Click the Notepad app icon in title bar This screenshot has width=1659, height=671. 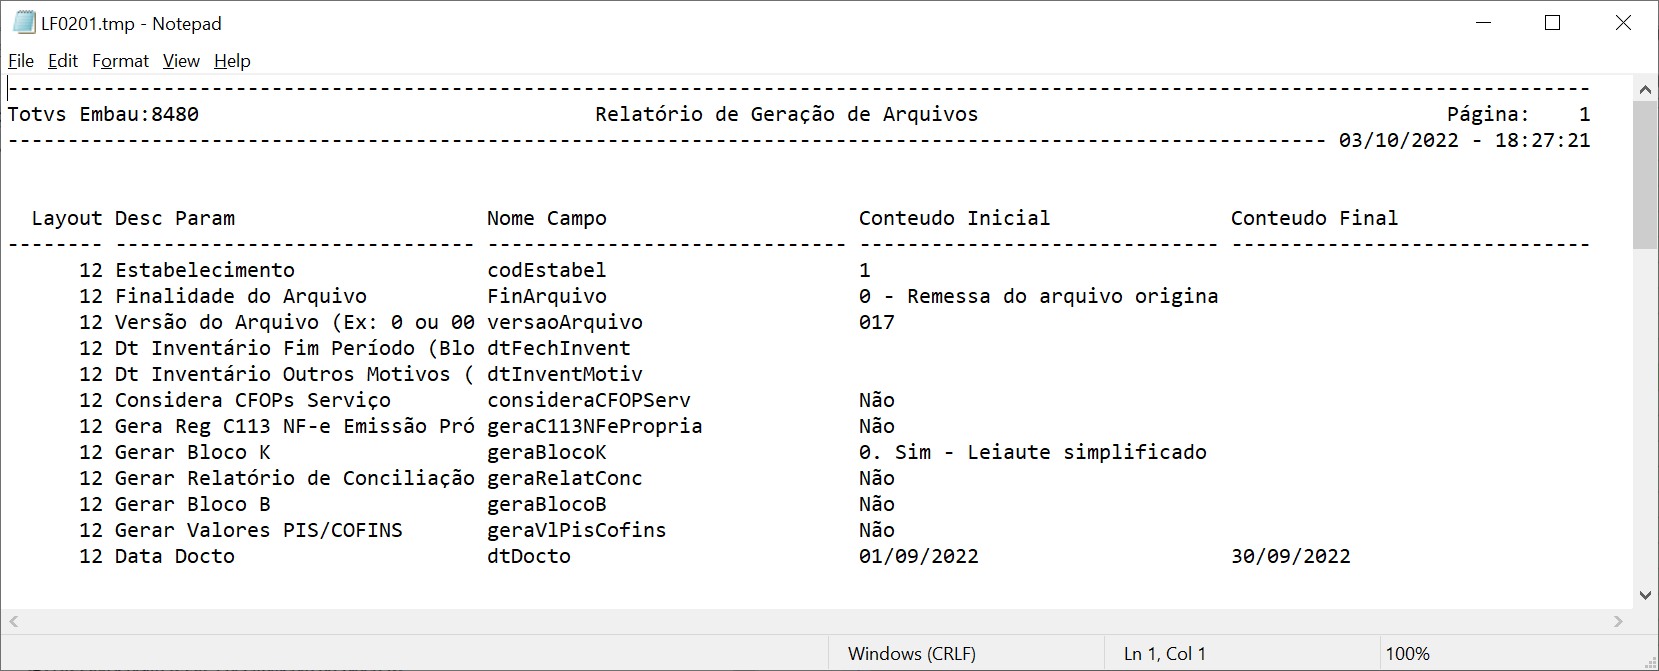tap(24, 23)
